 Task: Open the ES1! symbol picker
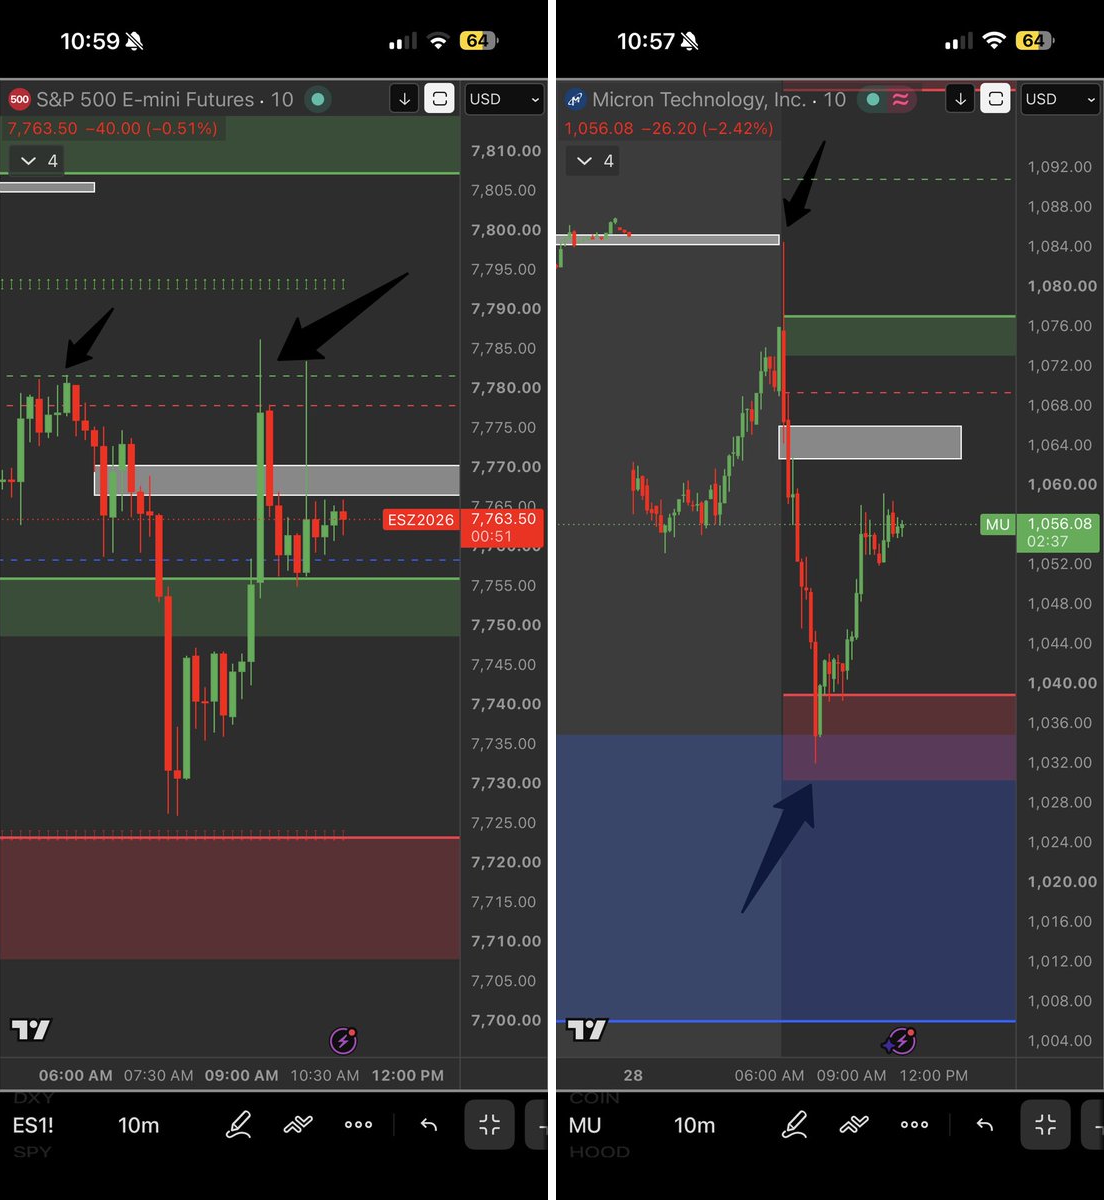tap(33, 1125)
